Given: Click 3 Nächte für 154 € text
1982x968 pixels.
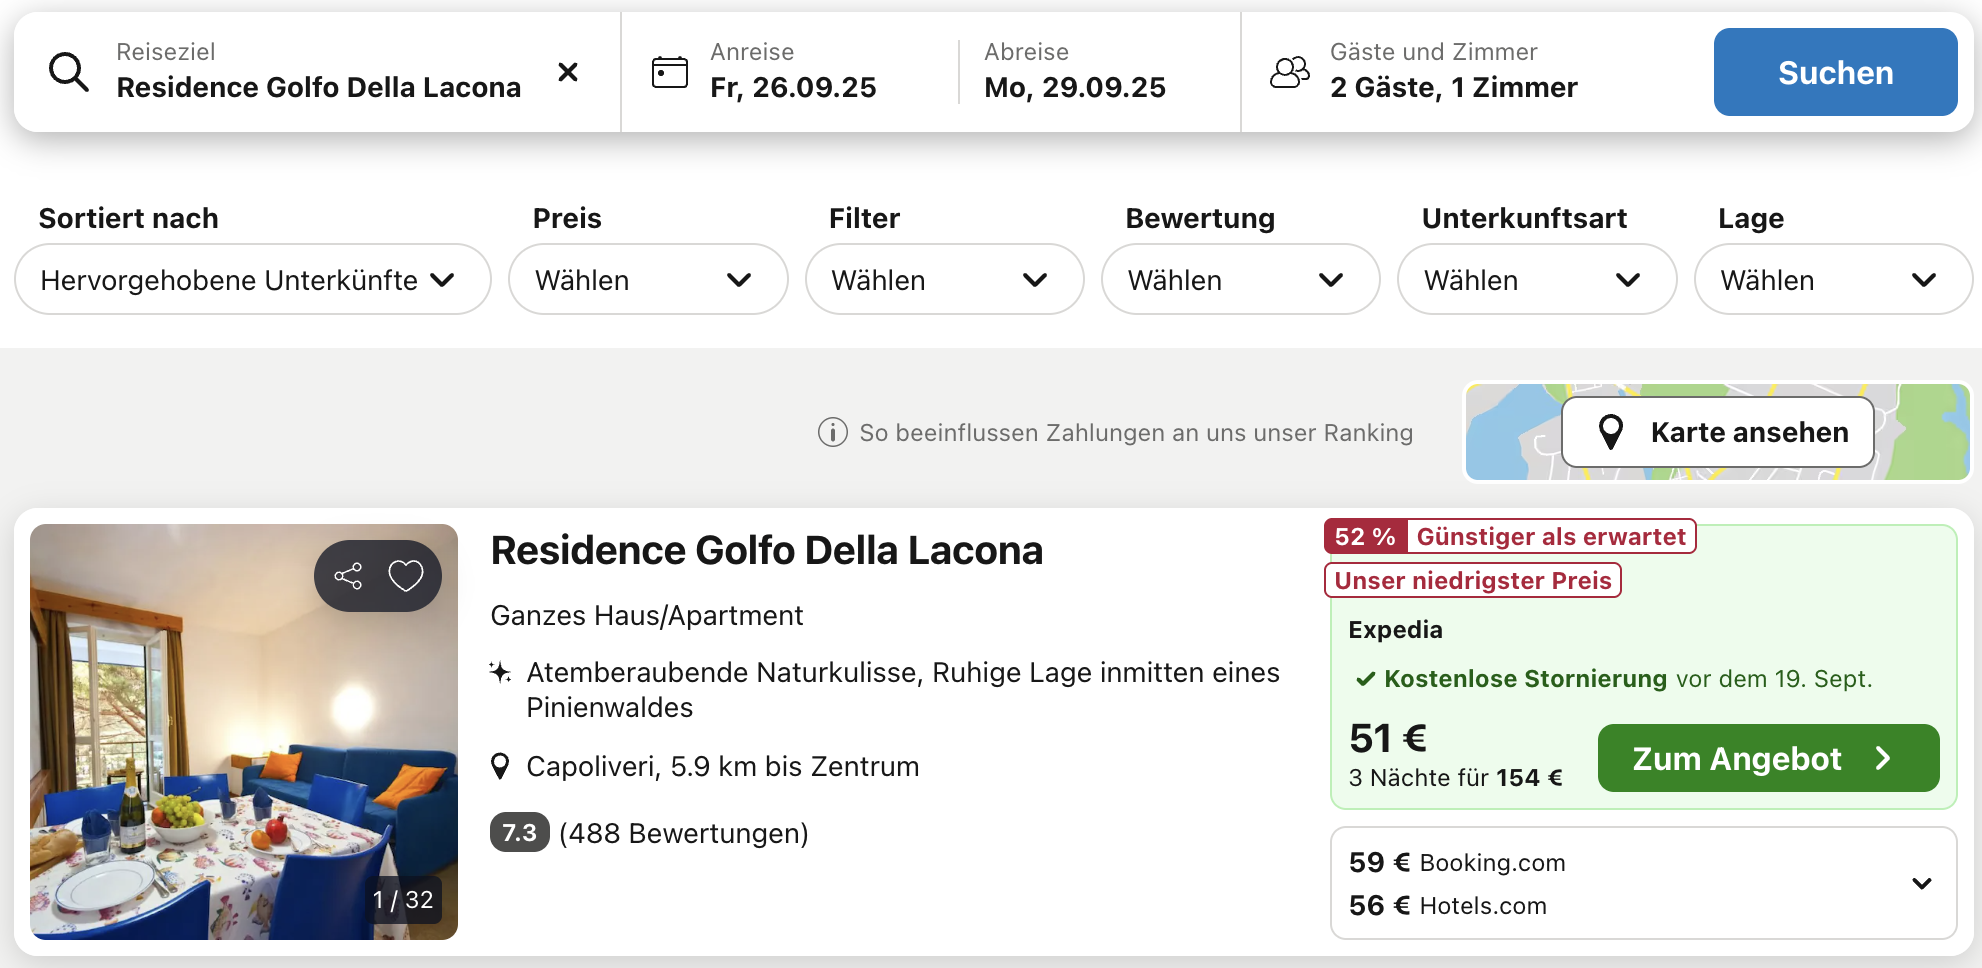Looking at the screenshot, I should [1455, 778].
